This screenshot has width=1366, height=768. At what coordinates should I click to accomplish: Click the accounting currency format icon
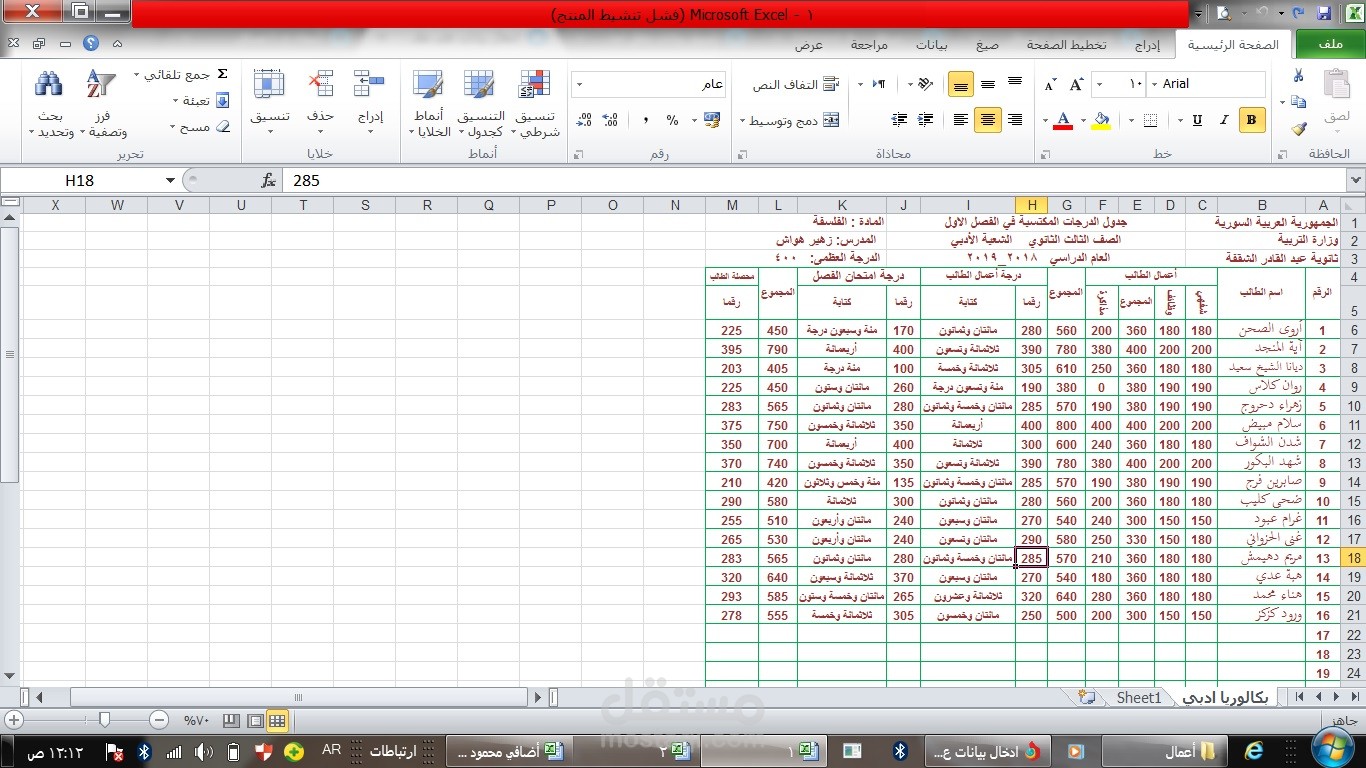pyautogui.click(x=712, y=120)
